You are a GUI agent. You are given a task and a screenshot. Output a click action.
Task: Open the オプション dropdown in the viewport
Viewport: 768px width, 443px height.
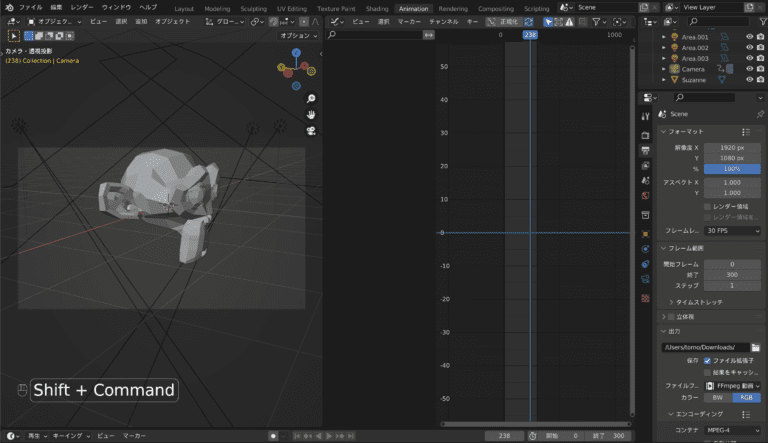click(298, 36)
